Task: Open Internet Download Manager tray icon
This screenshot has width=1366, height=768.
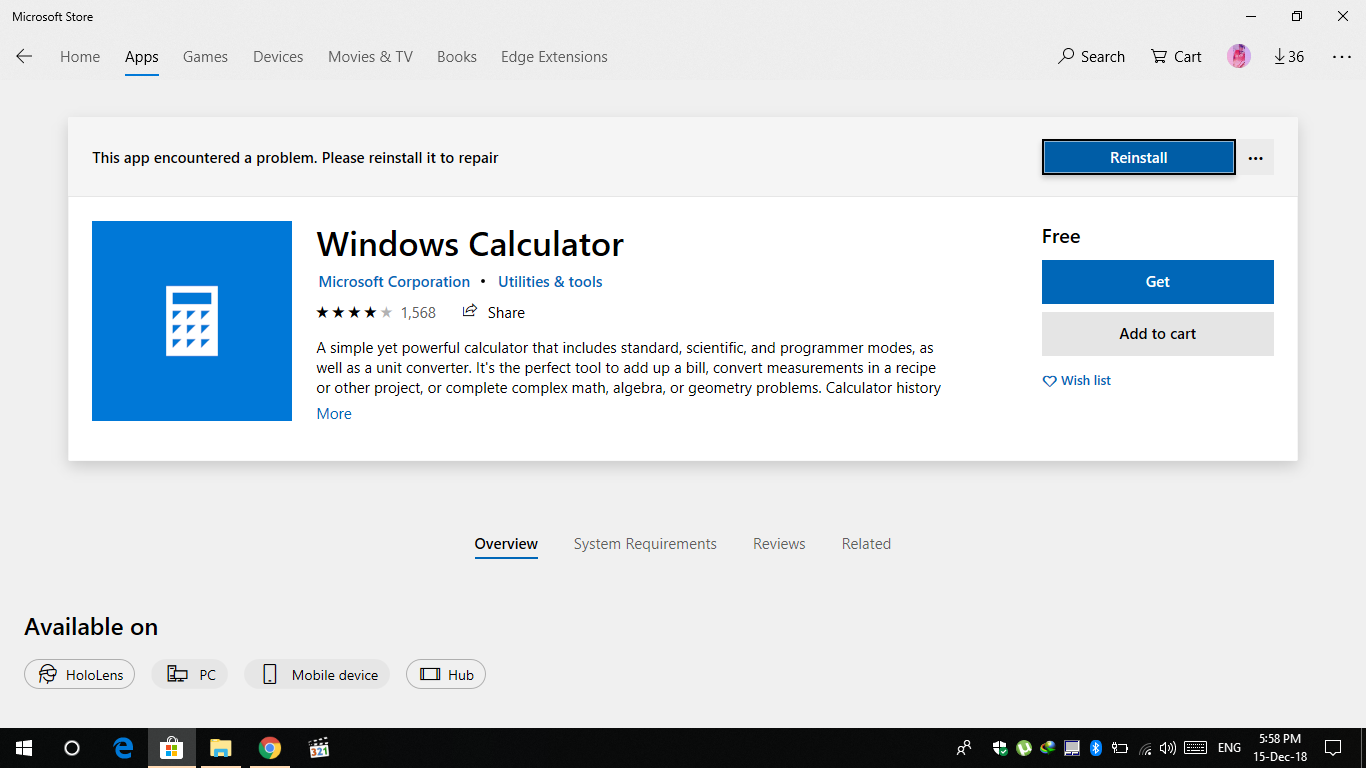Action: coord(1048,748)
